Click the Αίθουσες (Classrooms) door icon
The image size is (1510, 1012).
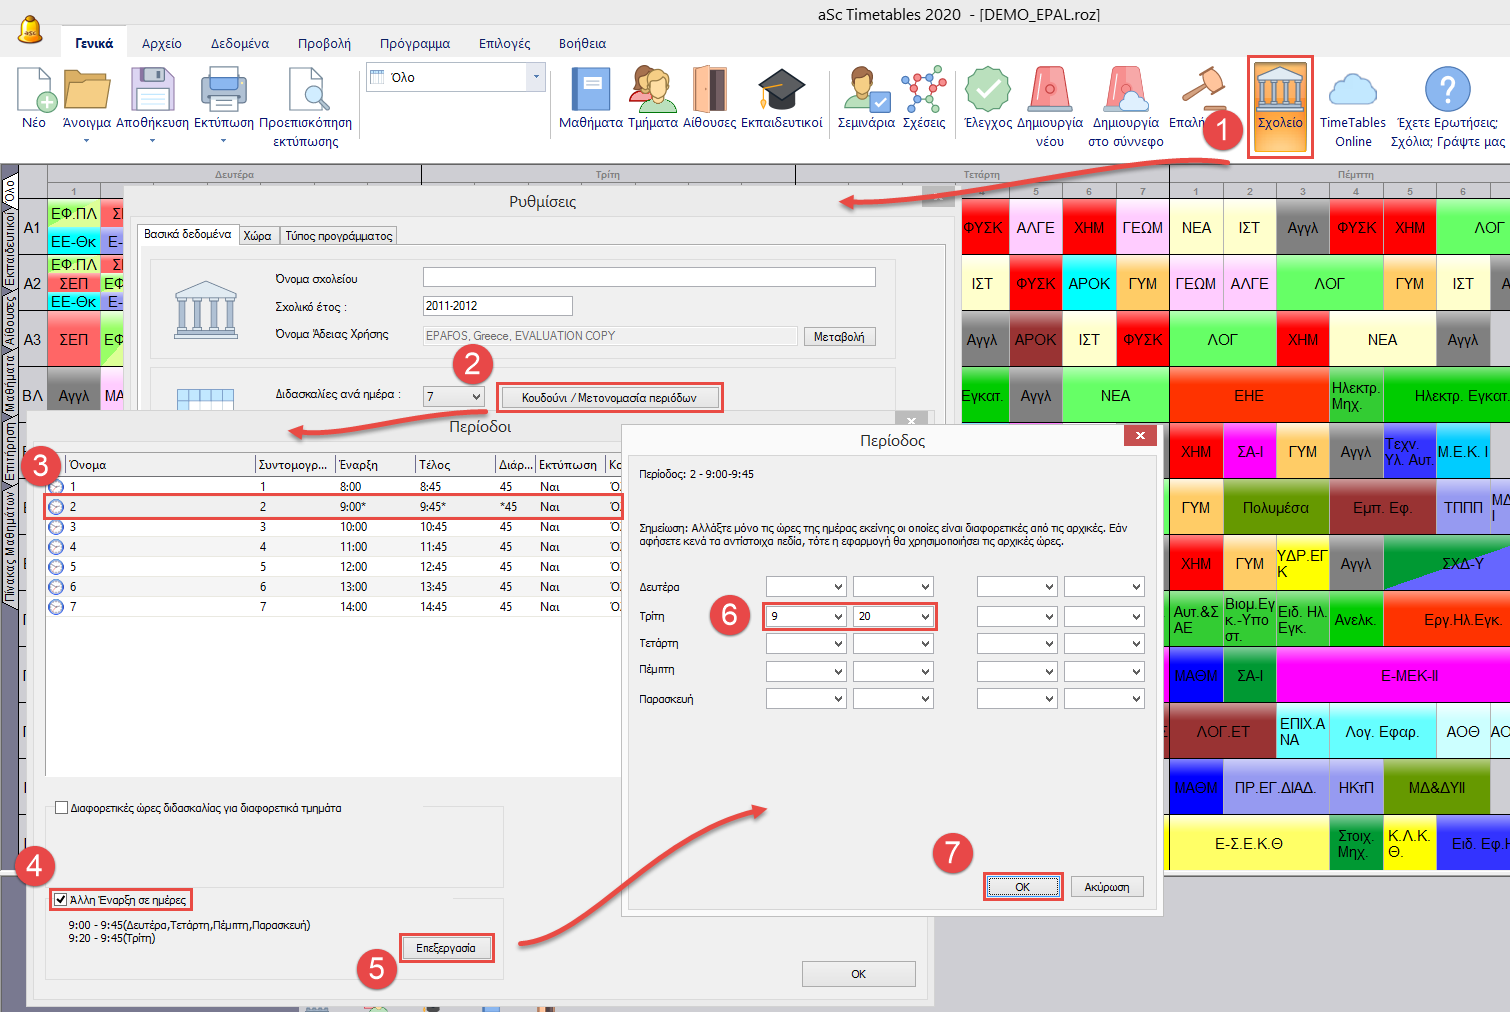coord(709,90)
